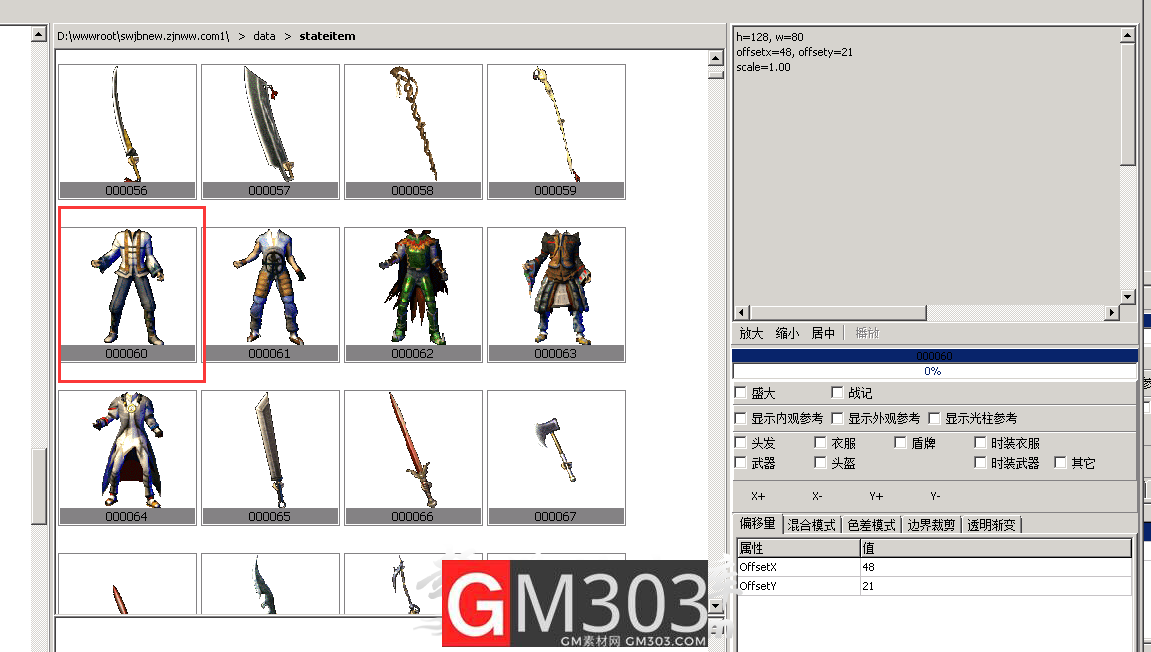Enable 显示外观参考 checkbox
Viewport: 1151px width, 652px height.
[x=837, y=419]
